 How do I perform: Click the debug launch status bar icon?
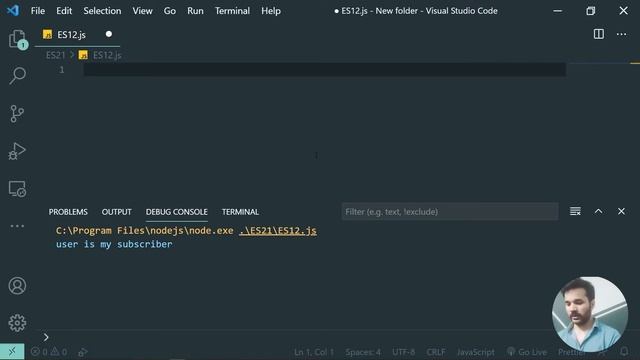pos(83,351)
